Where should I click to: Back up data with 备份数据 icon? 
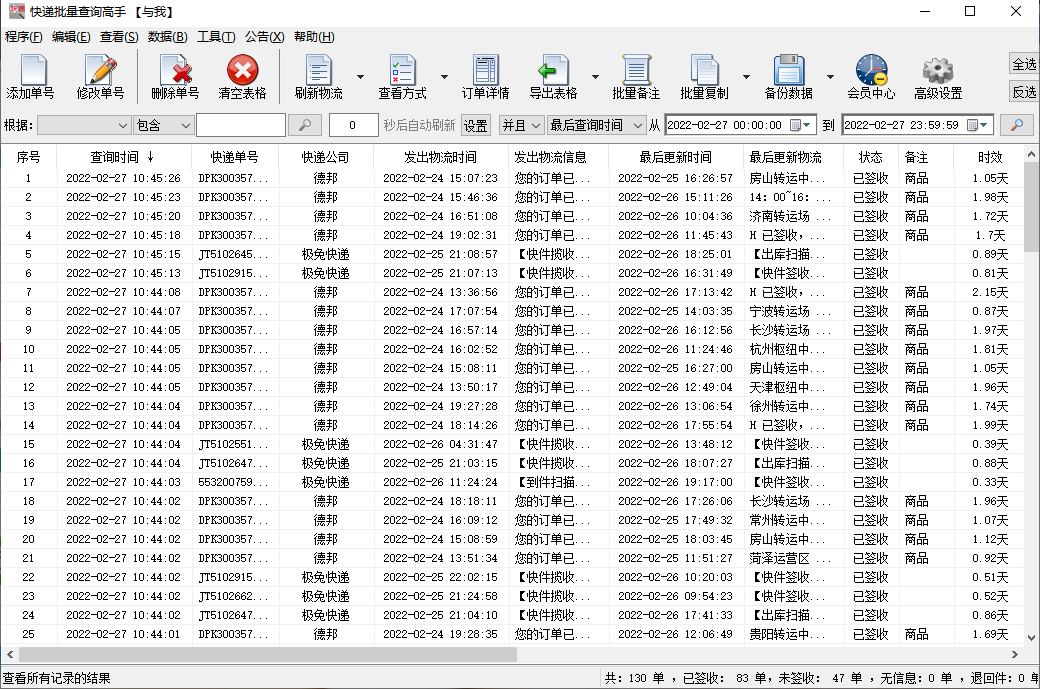tap(789, 76)
